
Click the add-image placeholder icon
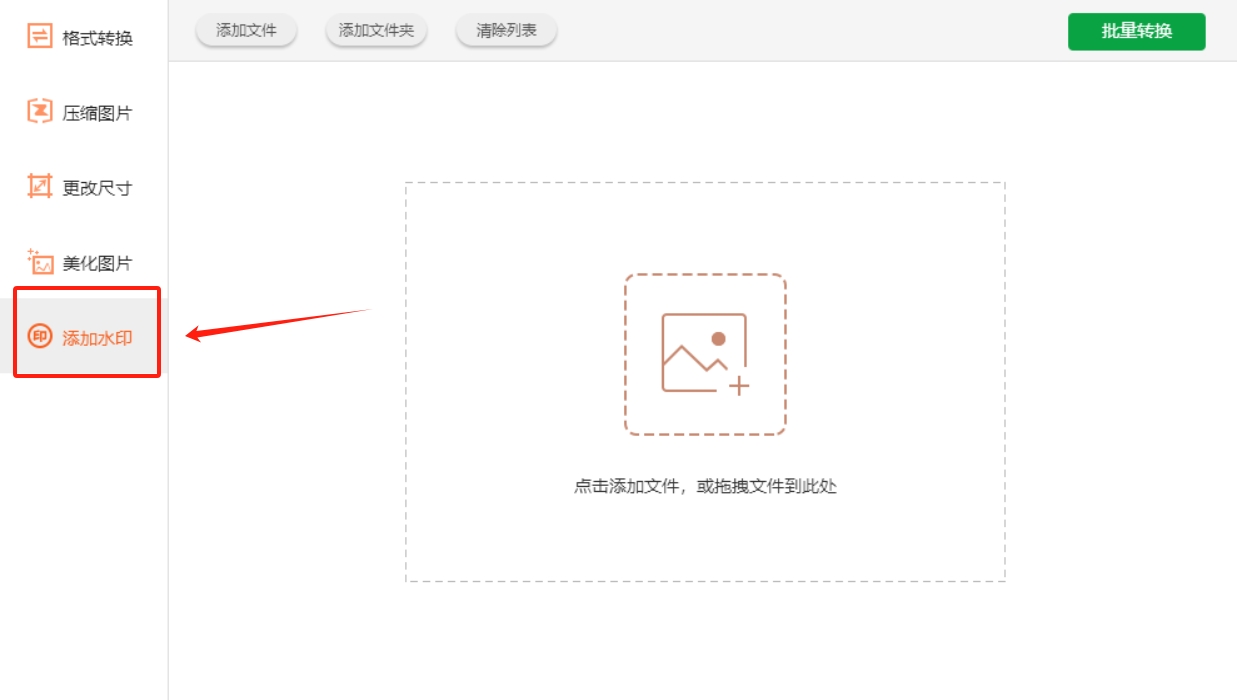coord(705,354)
